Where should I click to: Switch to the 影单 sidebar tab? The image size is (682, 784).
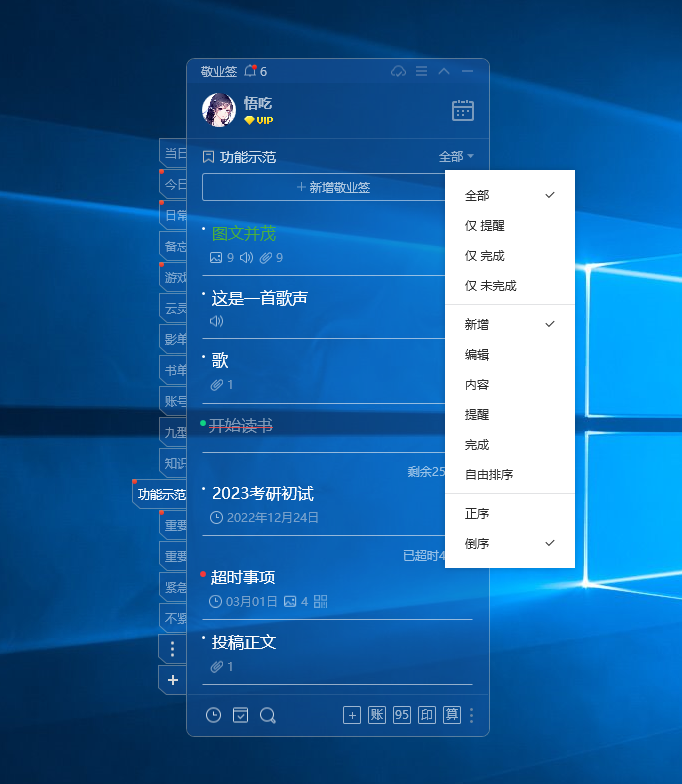(x=174, y=340)
